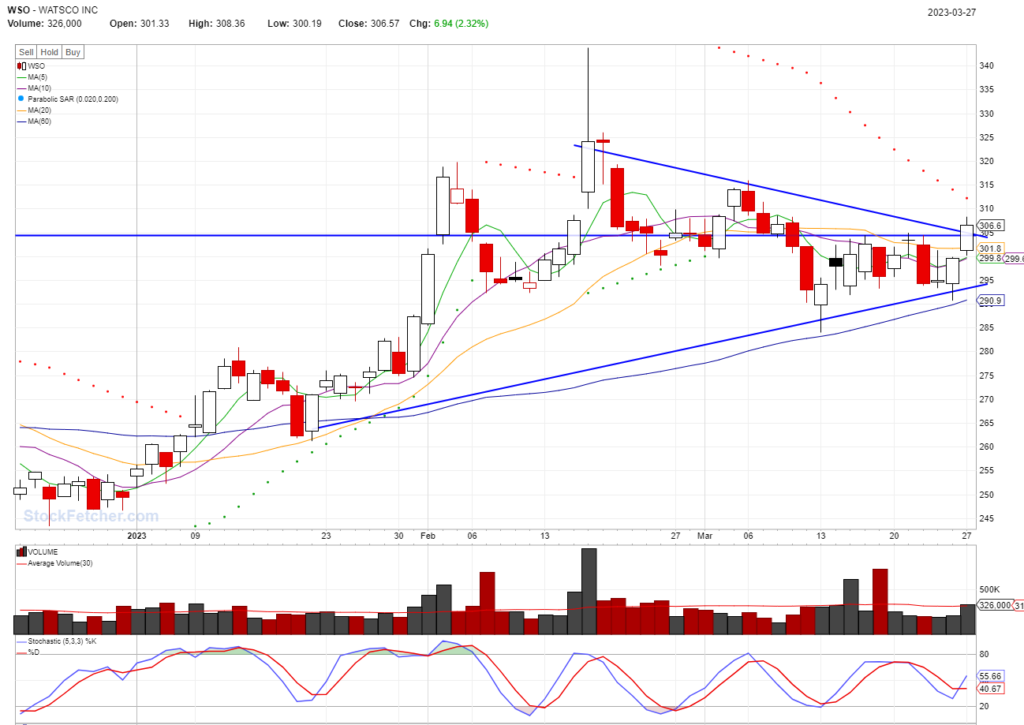Click the 80 stochastic axis label
The width and height of the screenshot is (1024, 725).
[984, 654]
